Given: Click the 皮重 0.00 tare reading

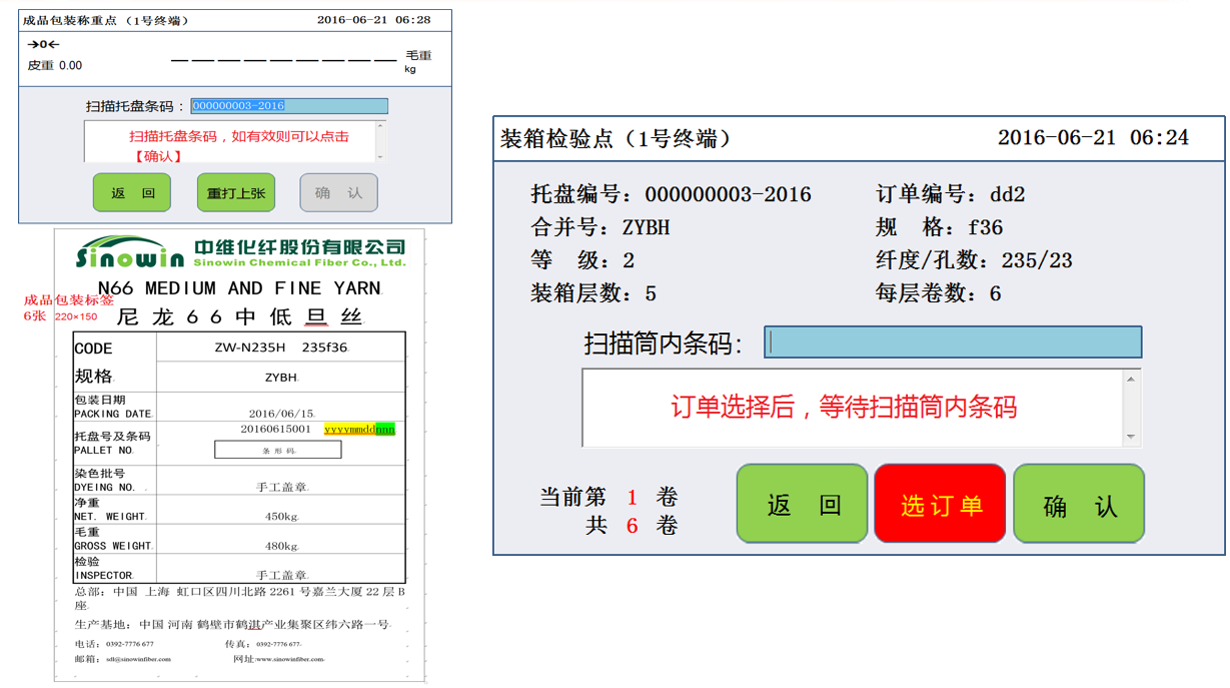Looking at the screenshot, I should pyautogui.click(x=55, y=66).
